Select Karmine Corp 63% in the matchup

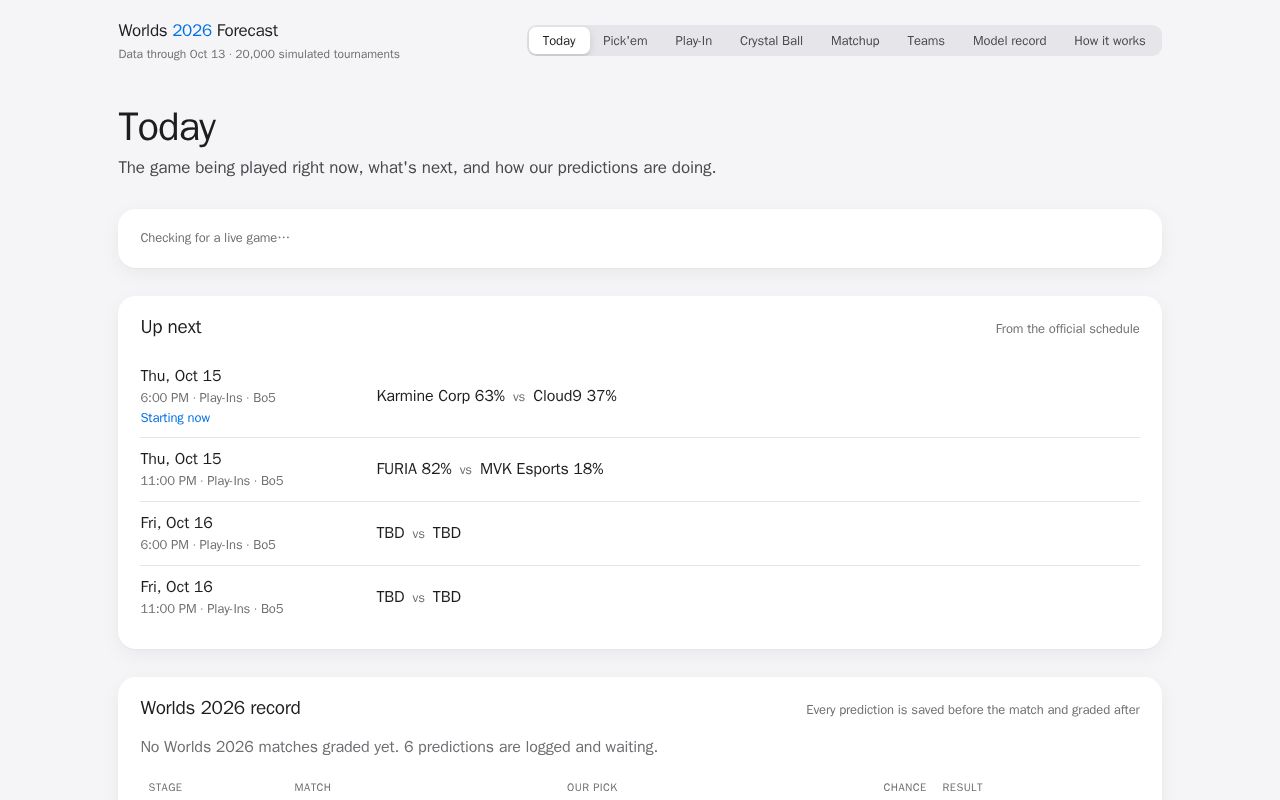(441, 396)
